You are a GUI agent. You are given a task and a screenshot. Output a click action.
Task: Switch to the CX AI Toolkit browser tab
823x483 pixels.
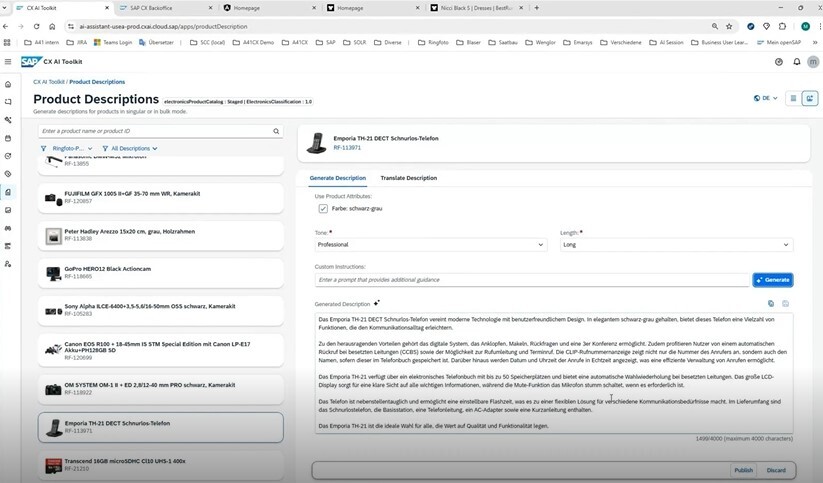[x=62, y=8]
